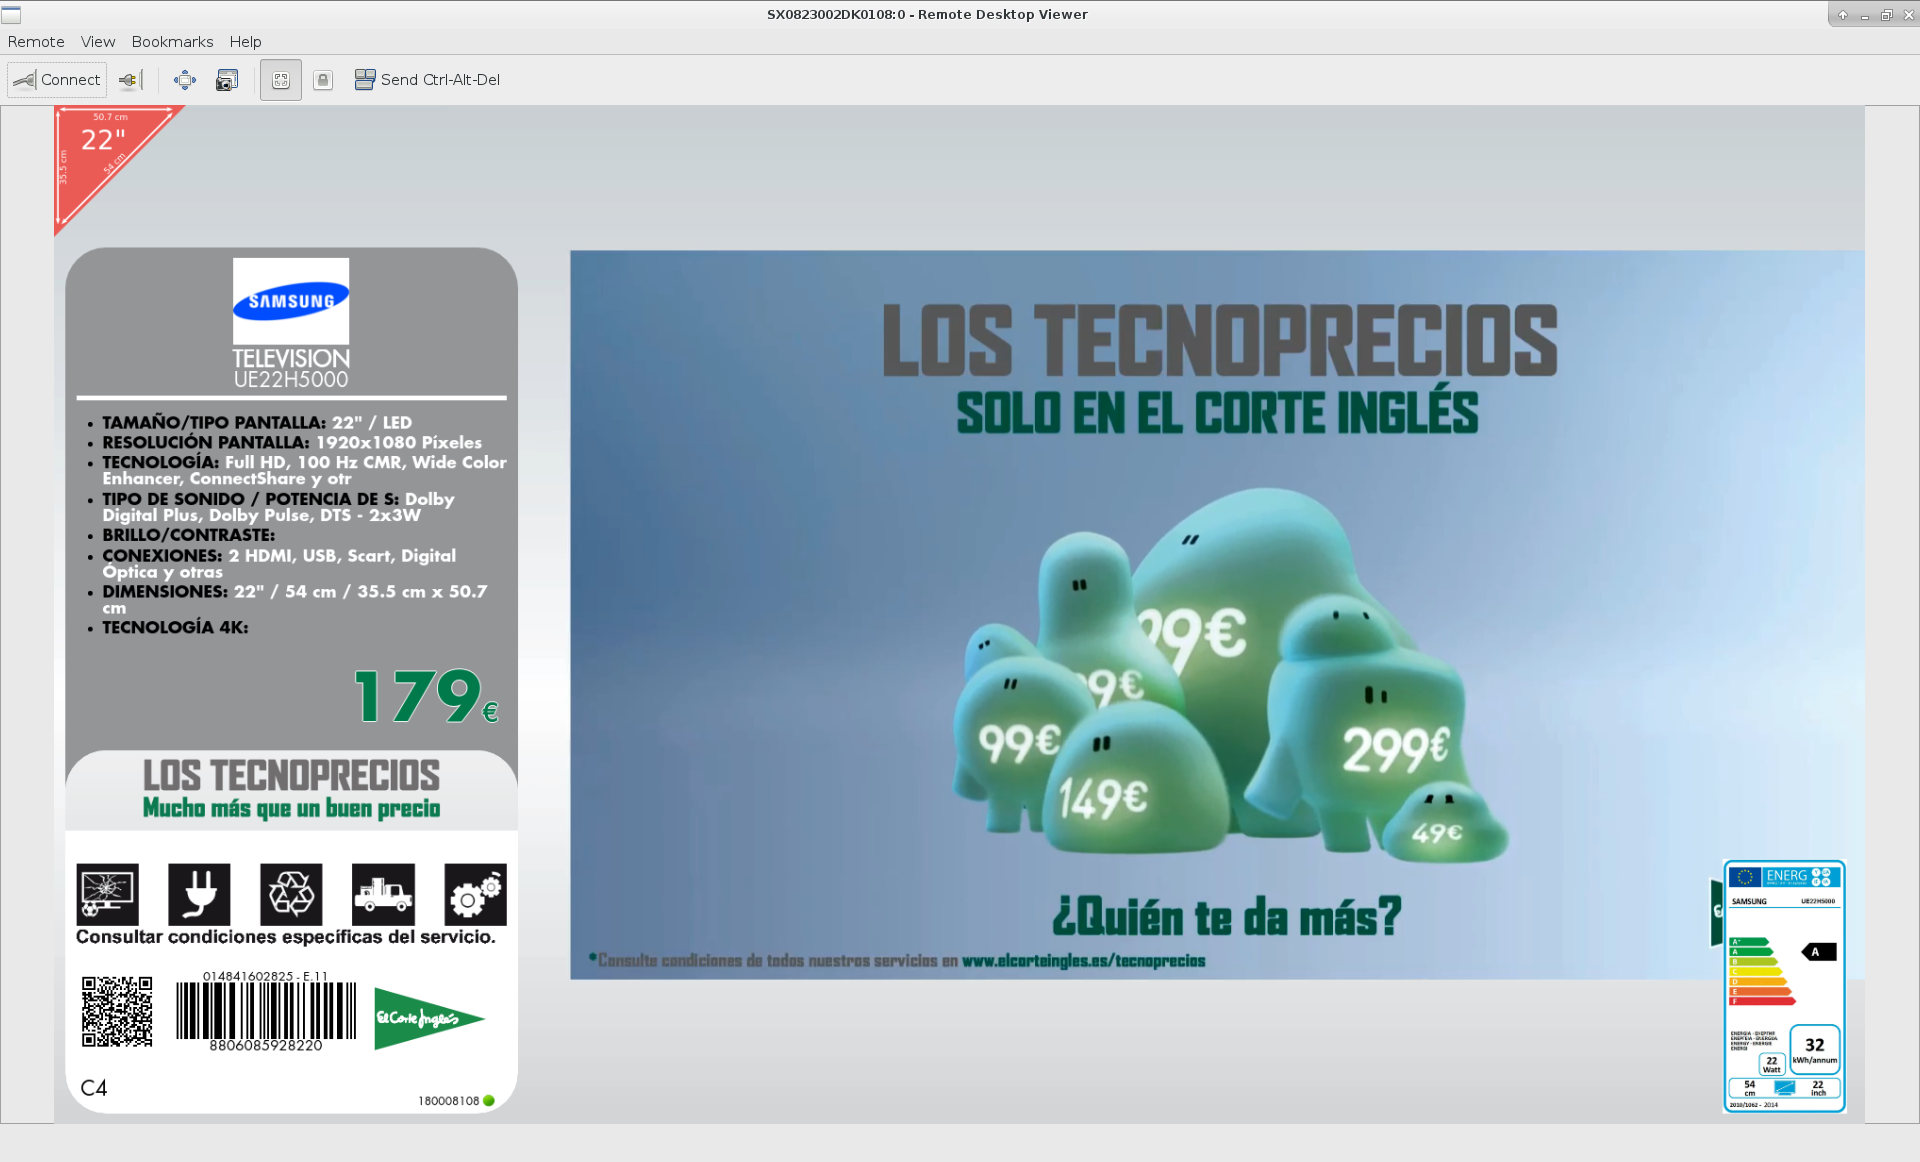Open the View menu
Viewport: 1920px width, 1162px height.
point(98,42)
